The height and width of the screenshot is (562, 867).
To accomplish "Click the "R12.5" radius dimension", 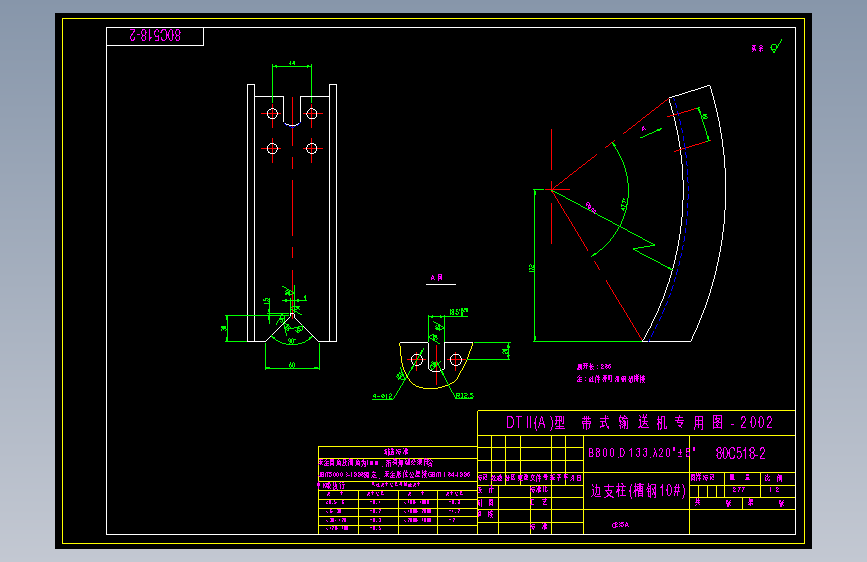I will coord(465,396).
